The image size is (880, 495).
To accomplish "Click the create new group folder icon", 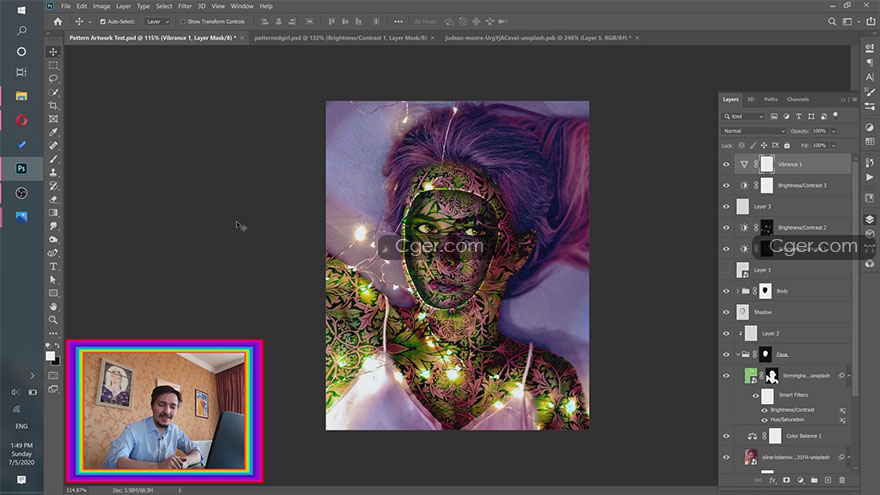I will point(814,480).
